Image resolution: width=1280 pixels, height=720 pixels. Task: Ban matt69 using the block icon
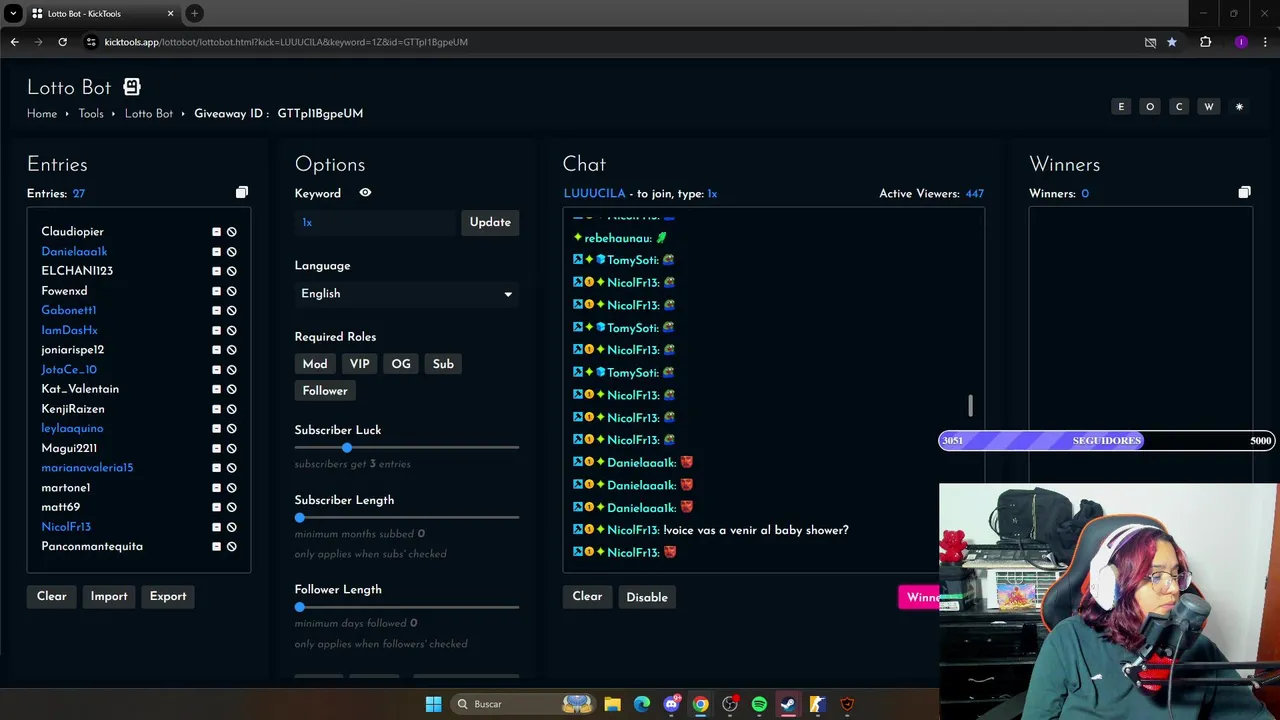(231, 507)
